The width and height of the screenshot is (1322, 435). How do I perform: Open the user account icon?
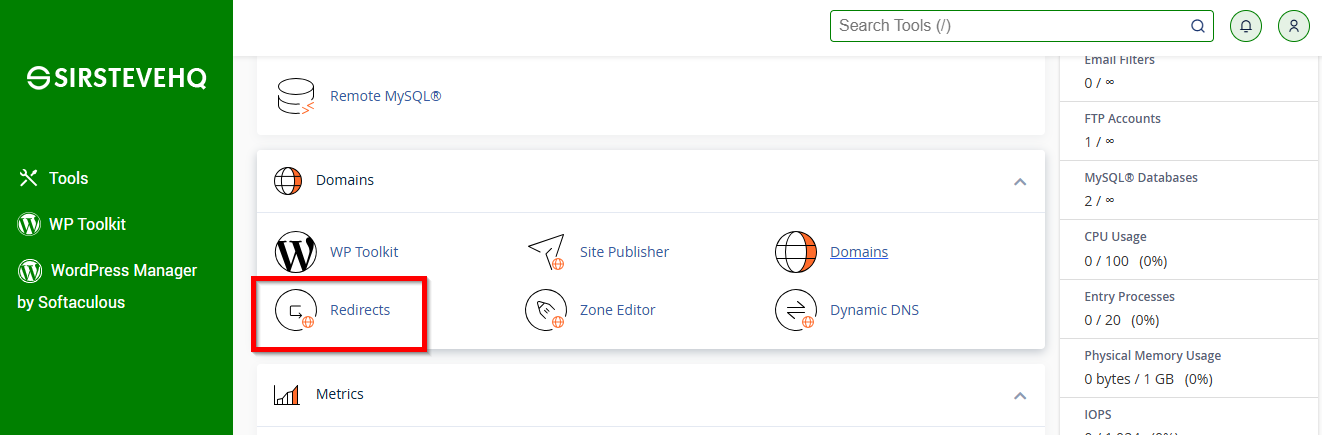pyautogui.click(x=1294, y=26)
